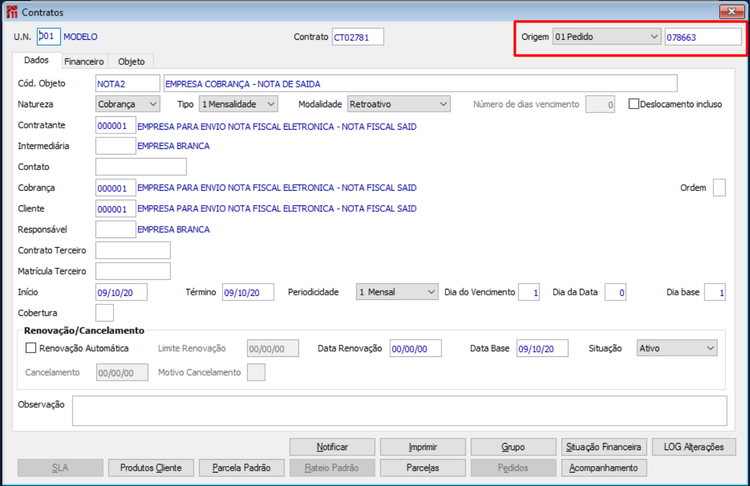This screenshot has height=486, width=750.
Task: Open the Objeto tab
Action: coord(131,61)
